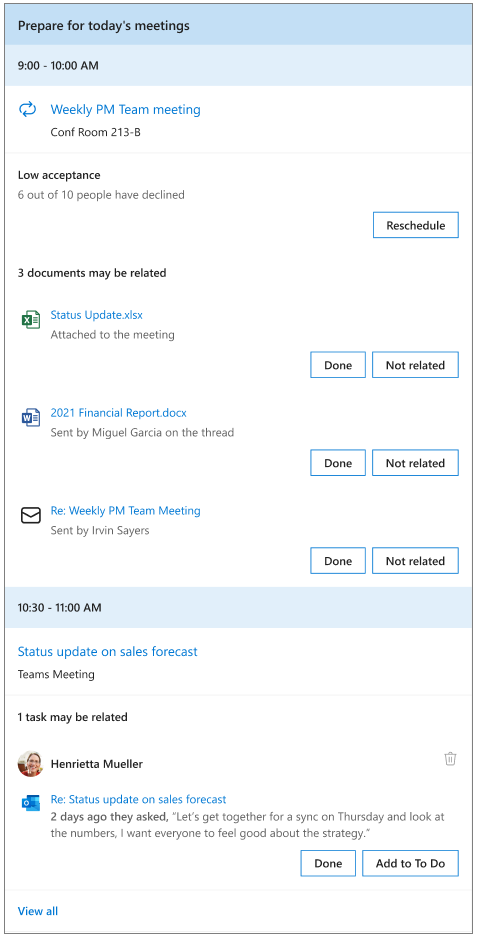Mark Henrietta Mueller's task as Done
This screenshot has width=480, height=939.
(328, 863)
